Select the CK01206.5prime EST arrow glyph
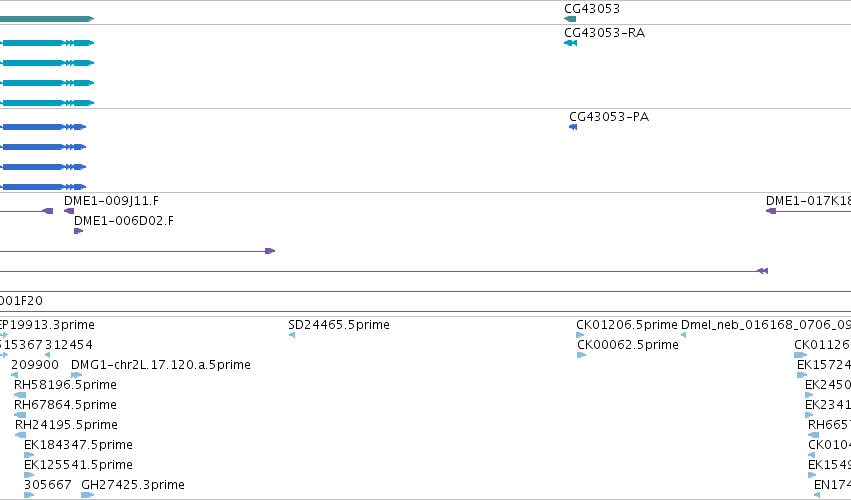This screenshot has height=500, width=851. tap(580, 335)
